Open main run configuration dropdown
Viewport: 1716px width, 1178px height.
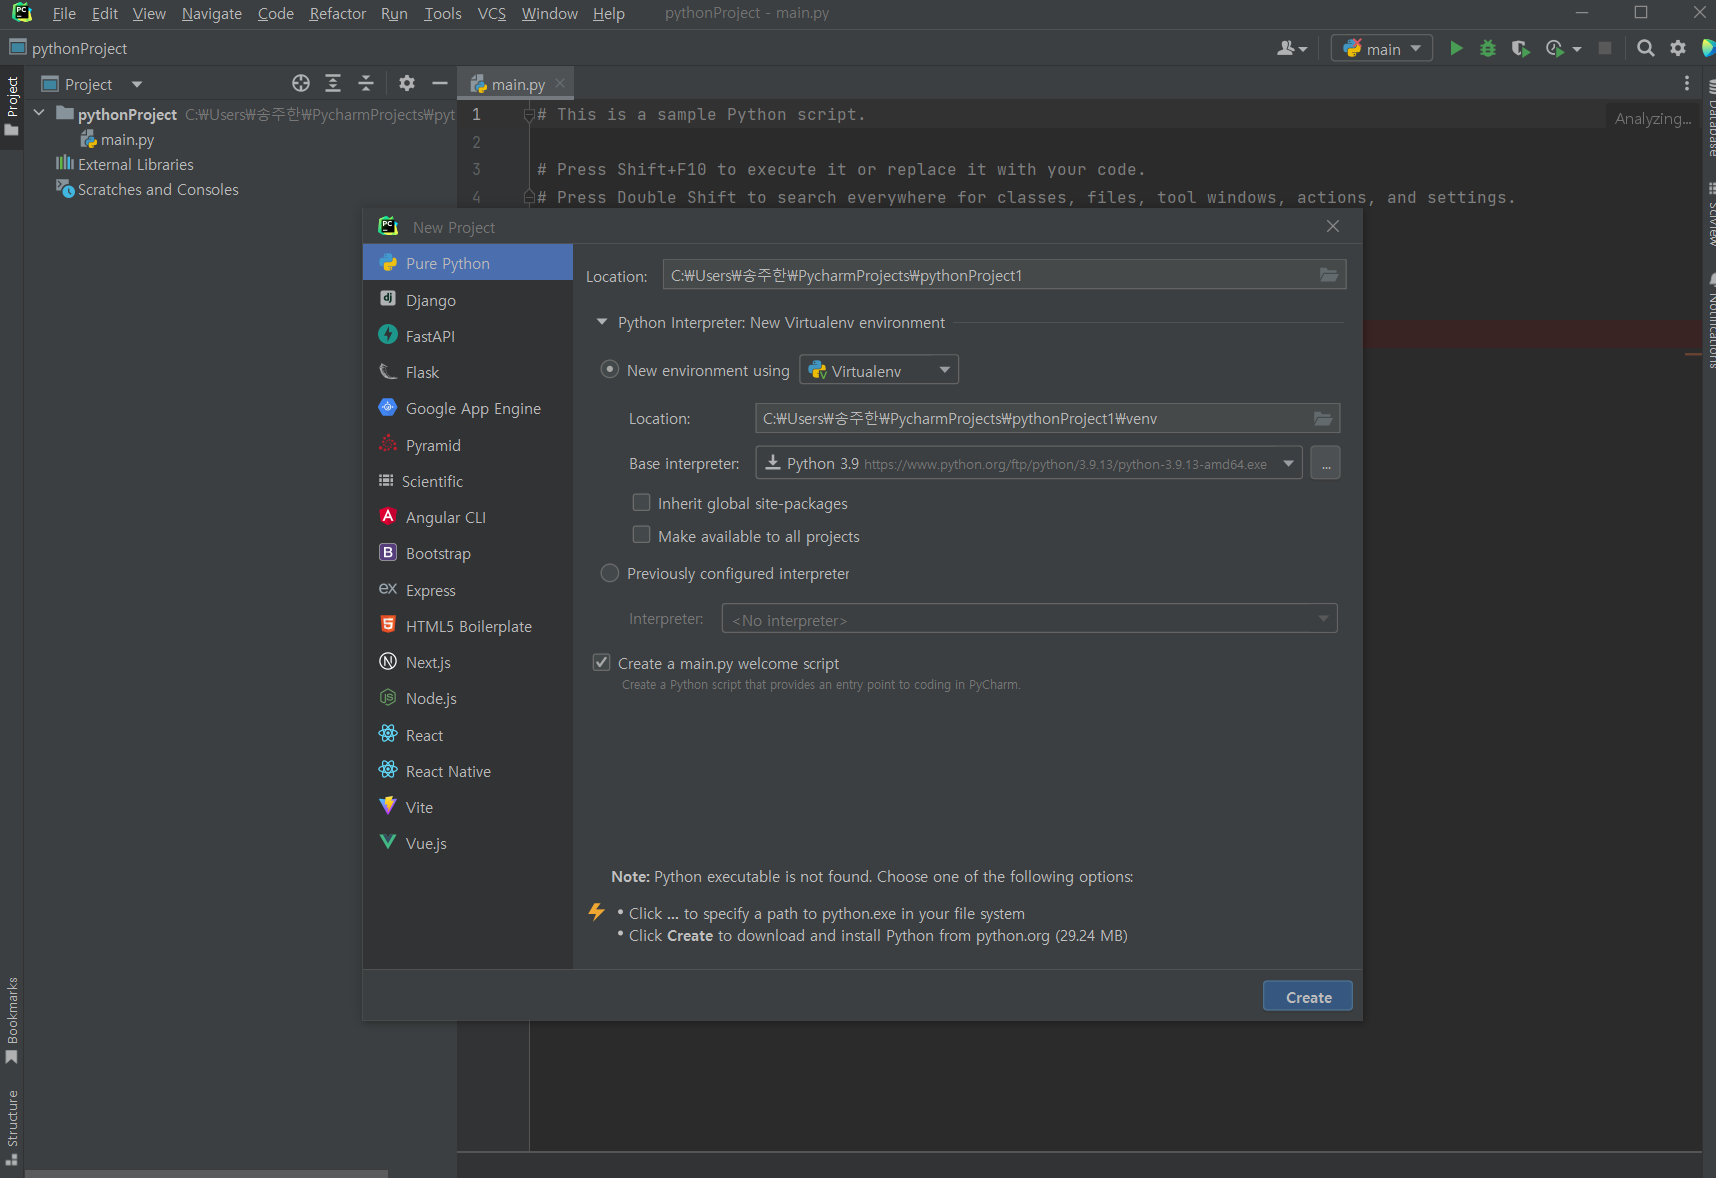pos(1382,48)
